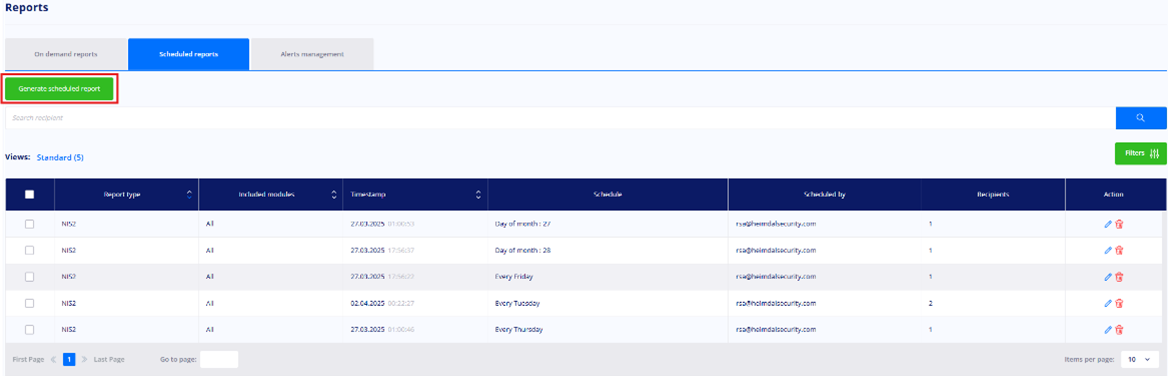Click timestamp 27.03.2025 01:00:53
This screenshot has width=1168, height=376.
coord(382,223)
